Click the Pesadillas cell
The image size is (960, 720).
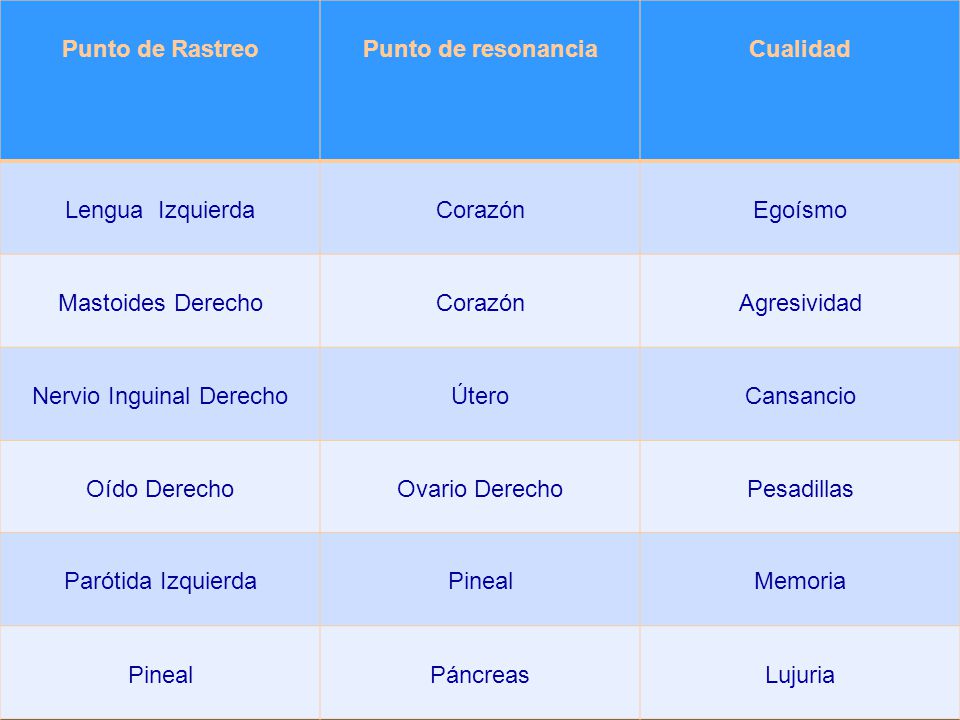[800, 489]
